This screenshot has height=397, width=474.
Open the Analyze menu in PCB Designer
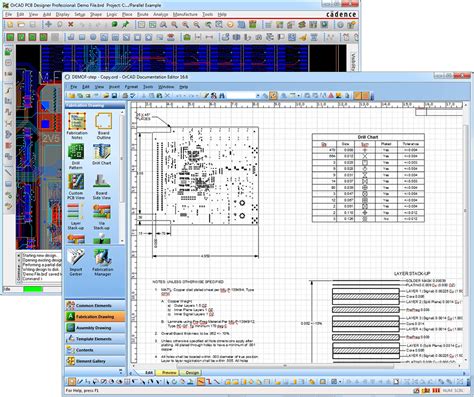161,14
